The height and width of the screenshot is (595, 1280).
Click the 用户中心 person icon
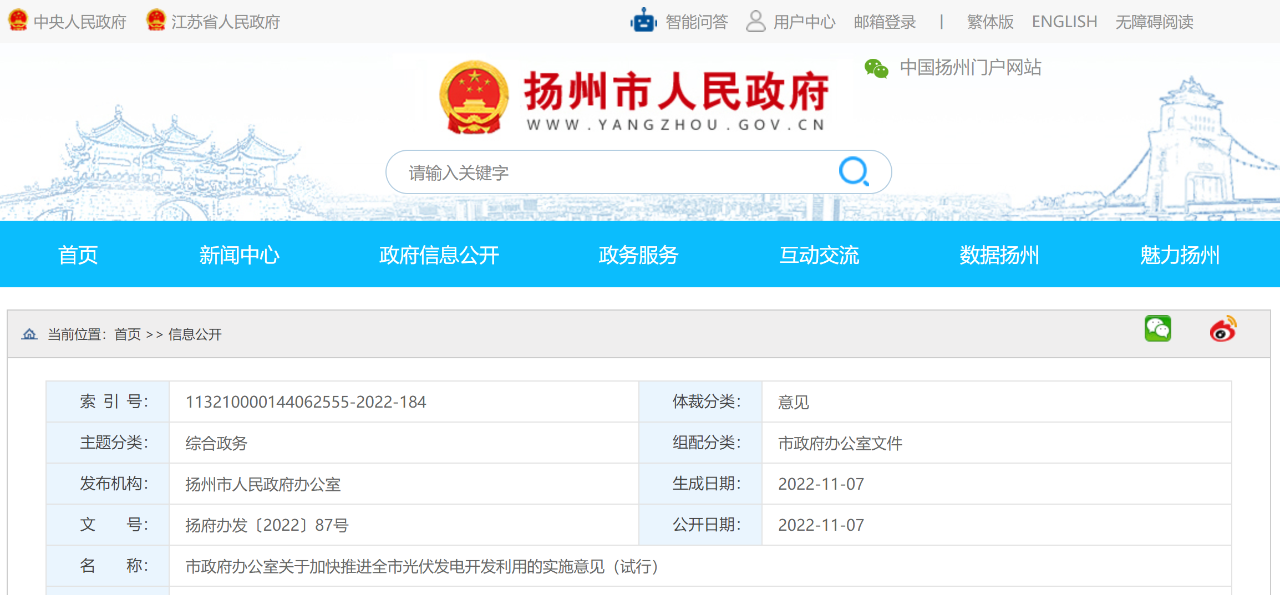point(756,21)
